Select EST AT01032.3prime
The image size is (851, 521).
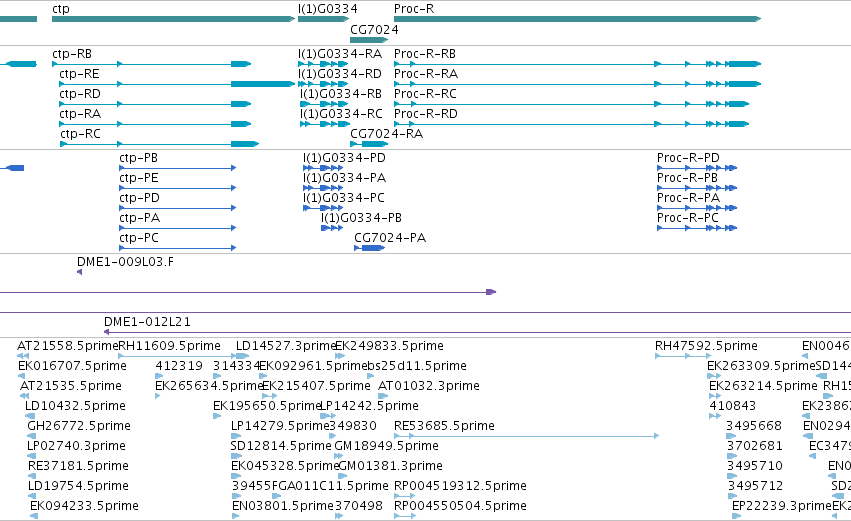coord(429,386)
